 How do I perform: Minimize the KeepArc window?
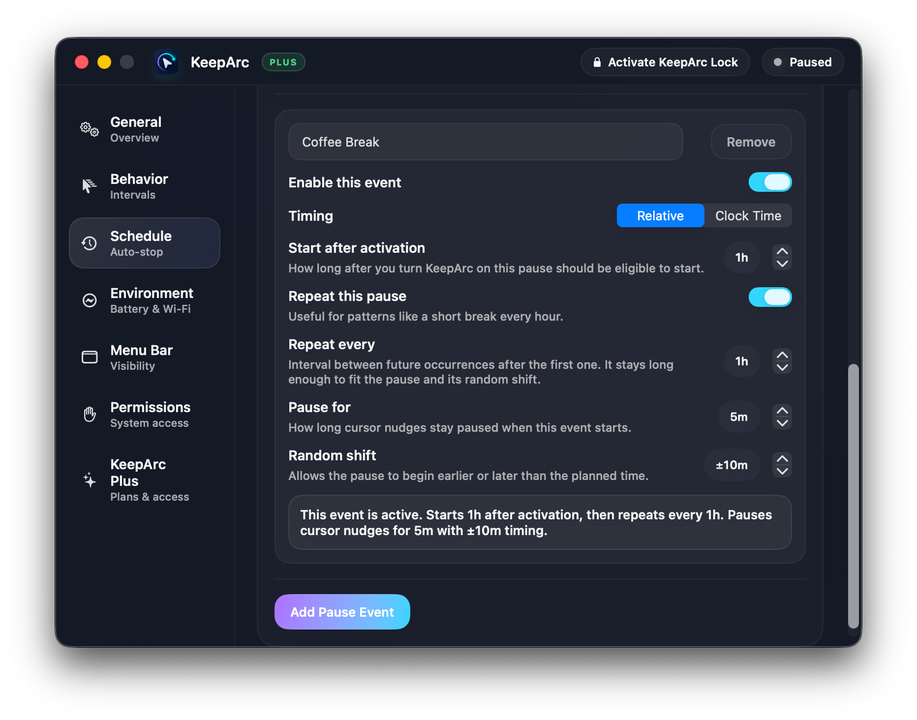coord(104,62)
